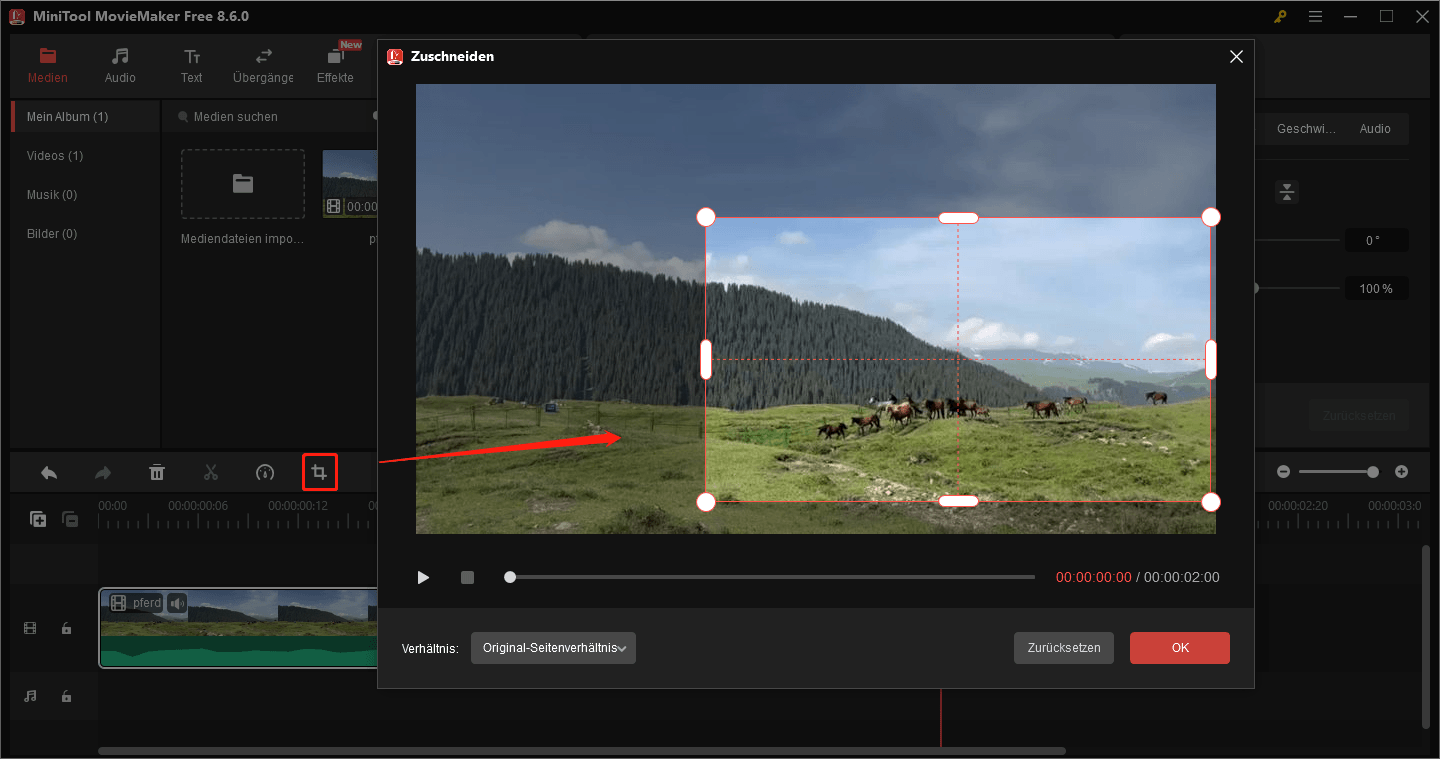Click the rotation 0° value field
1440x759 pixels.
pos(1376,240)
